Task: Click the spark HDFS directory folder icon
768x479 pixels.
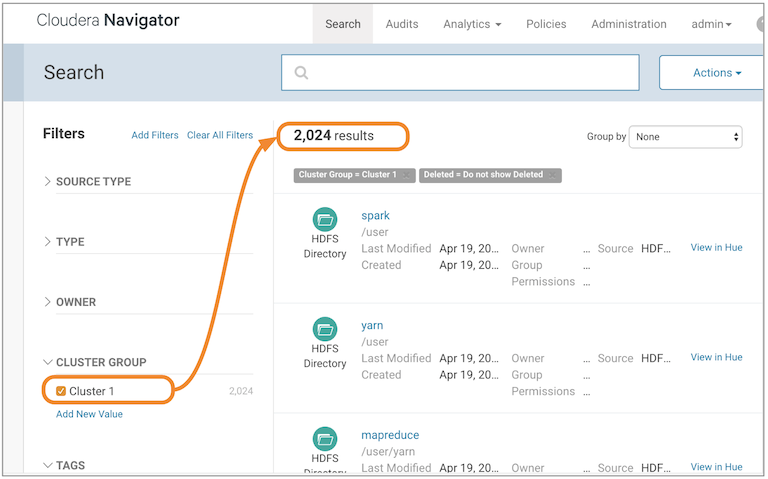Action: pyautogui.click(x=325, y=219)
